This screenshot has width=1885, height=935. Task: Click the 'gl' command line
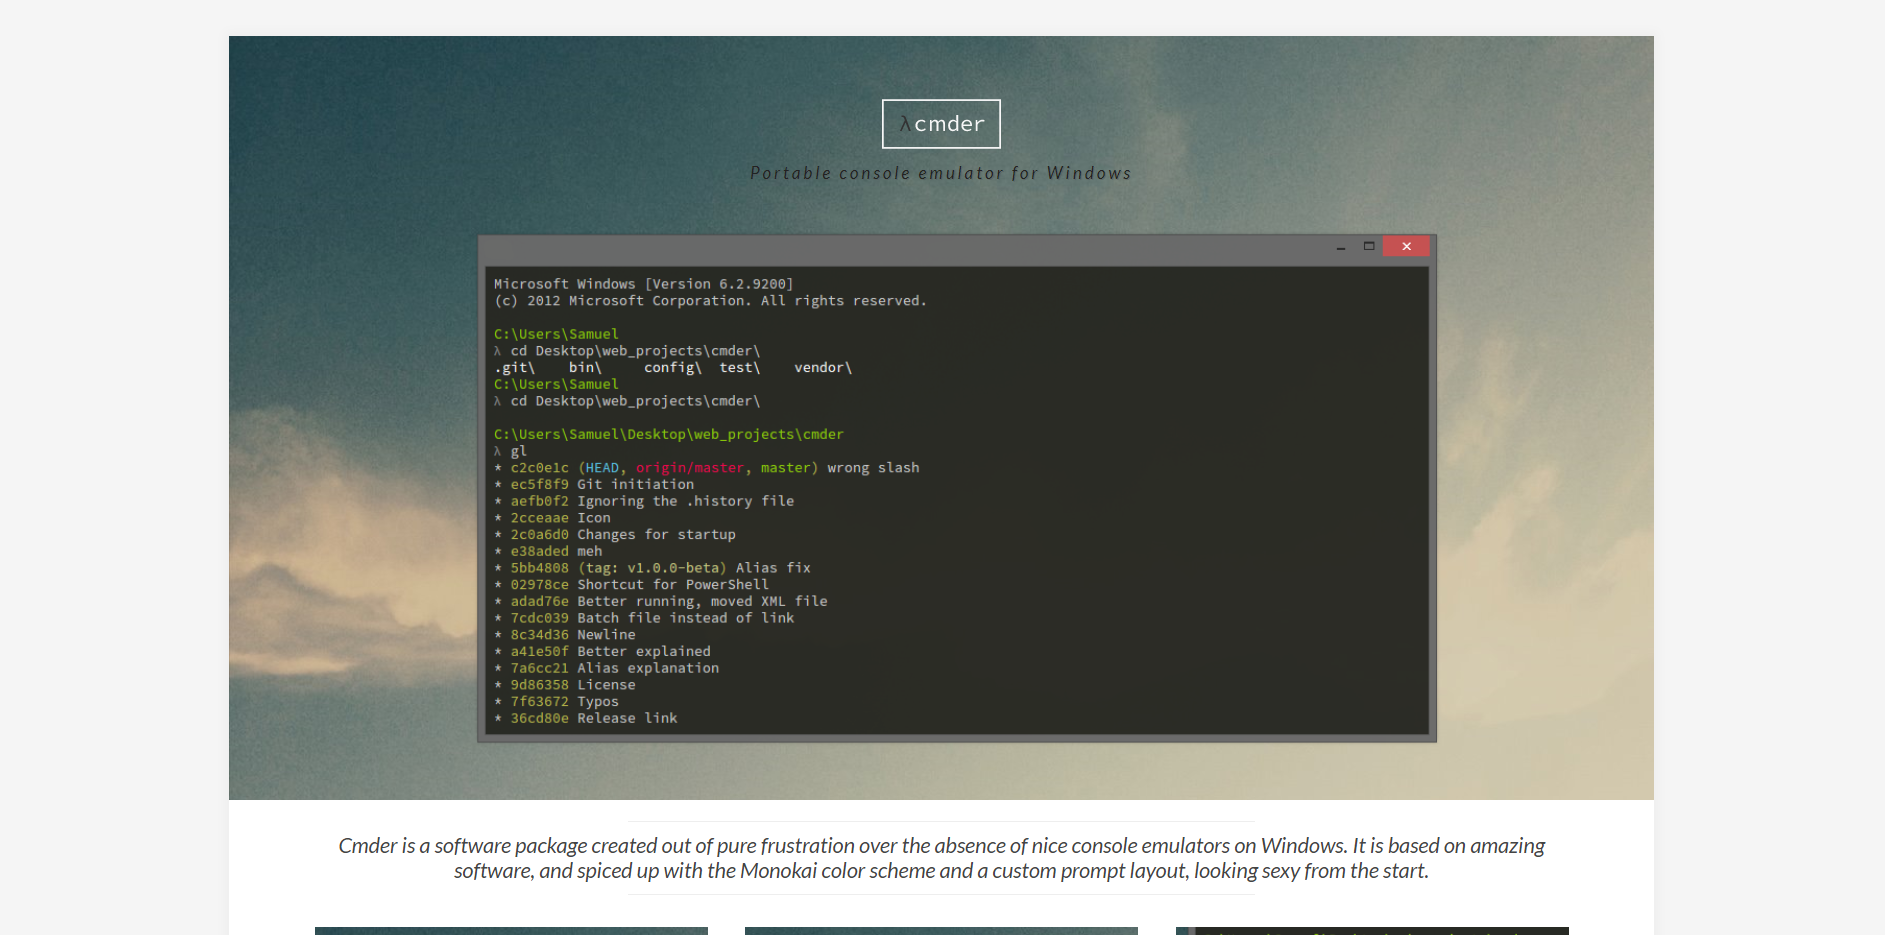510,451
